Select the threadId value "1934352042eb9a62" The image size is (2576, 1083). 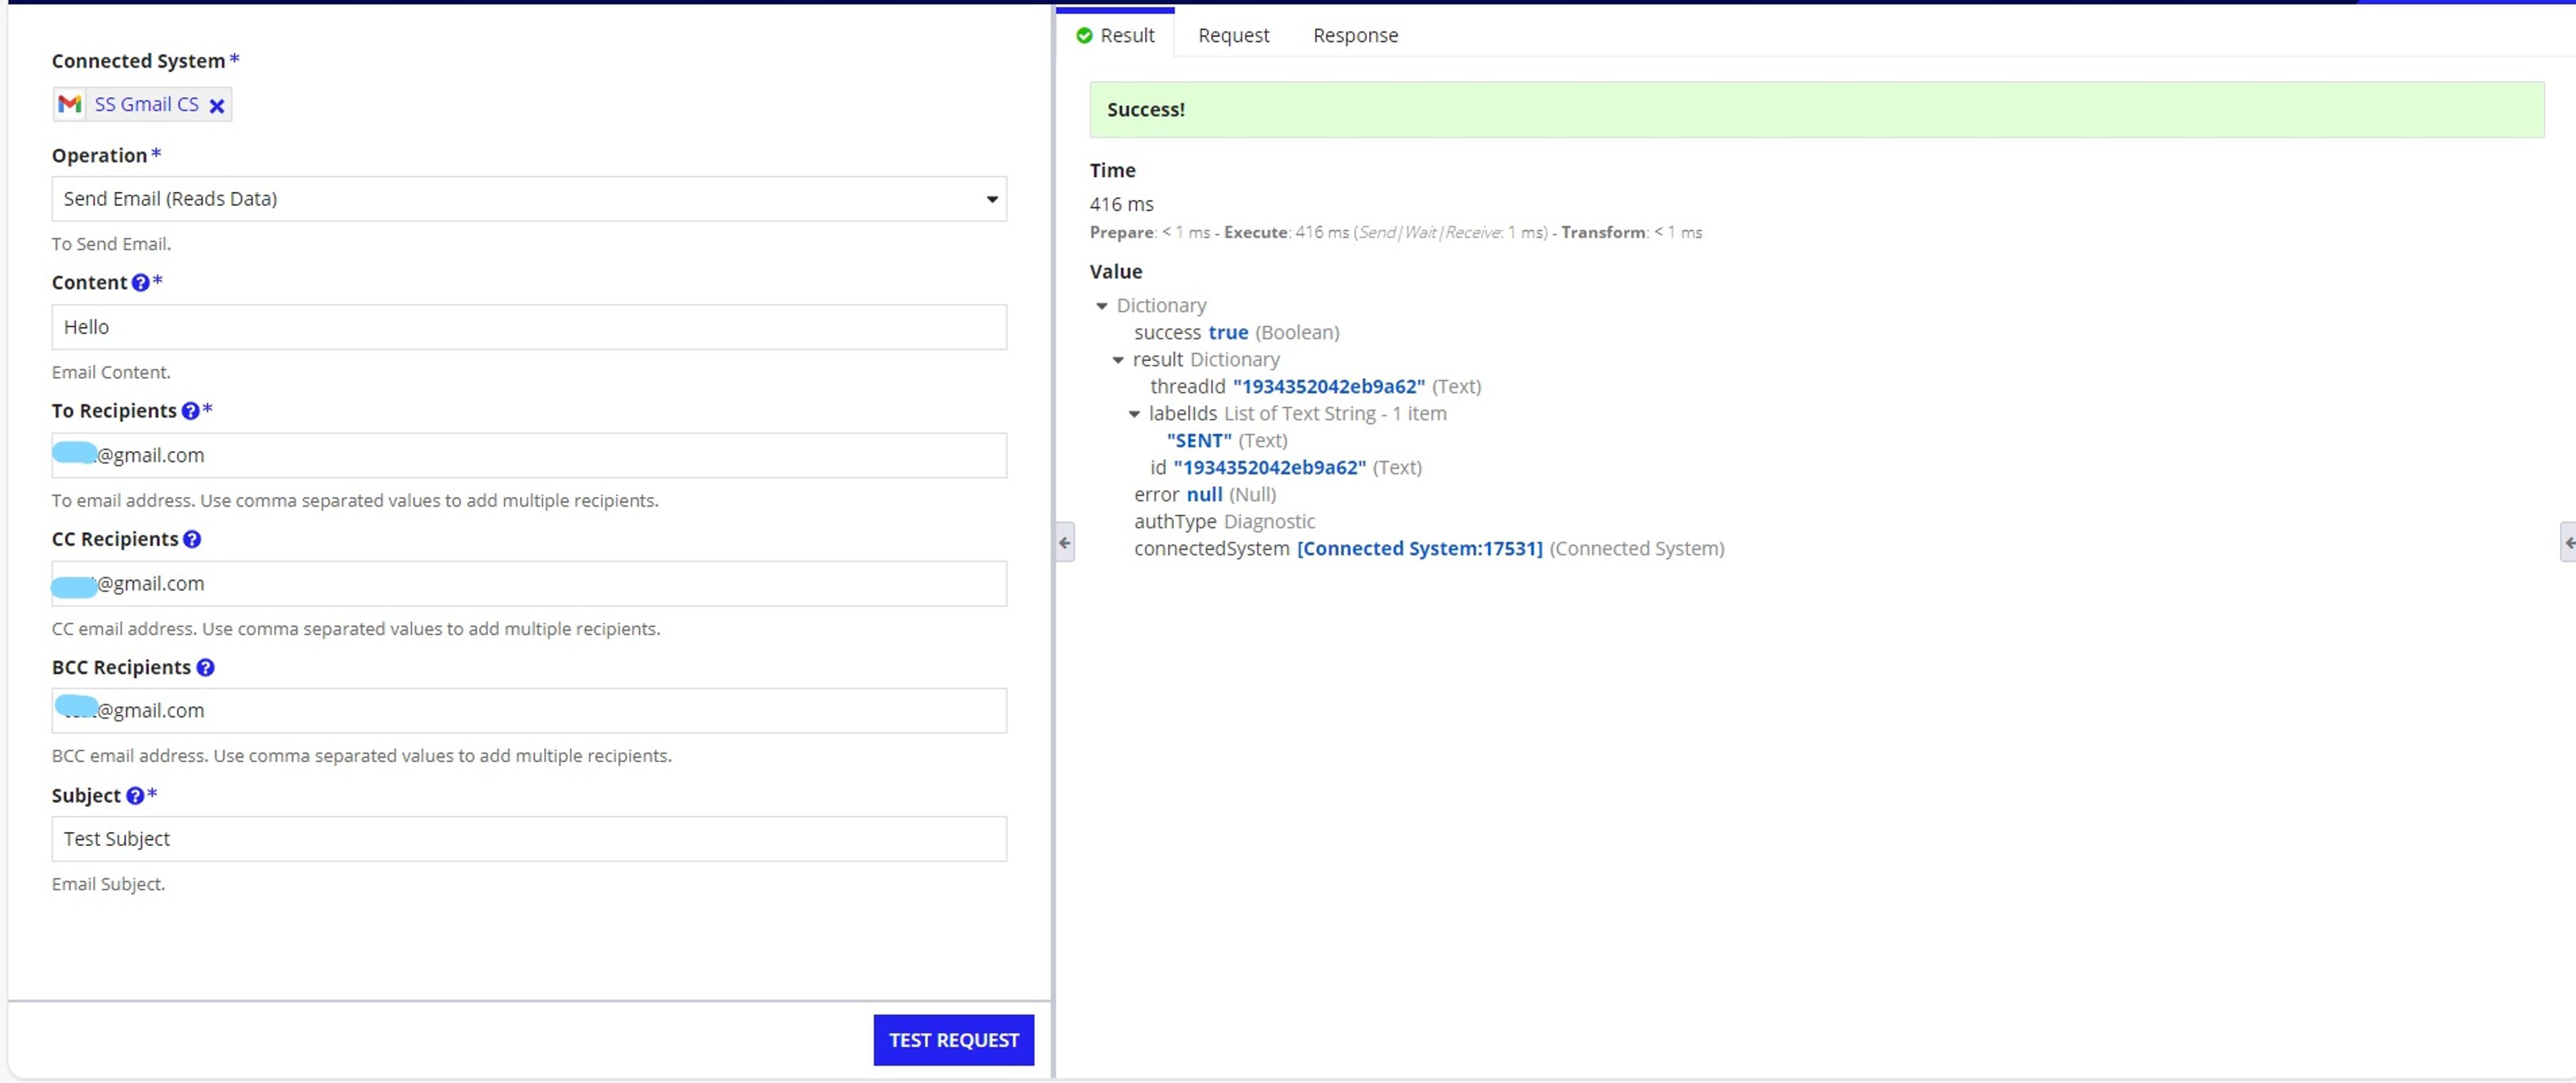pos(1329,386)
